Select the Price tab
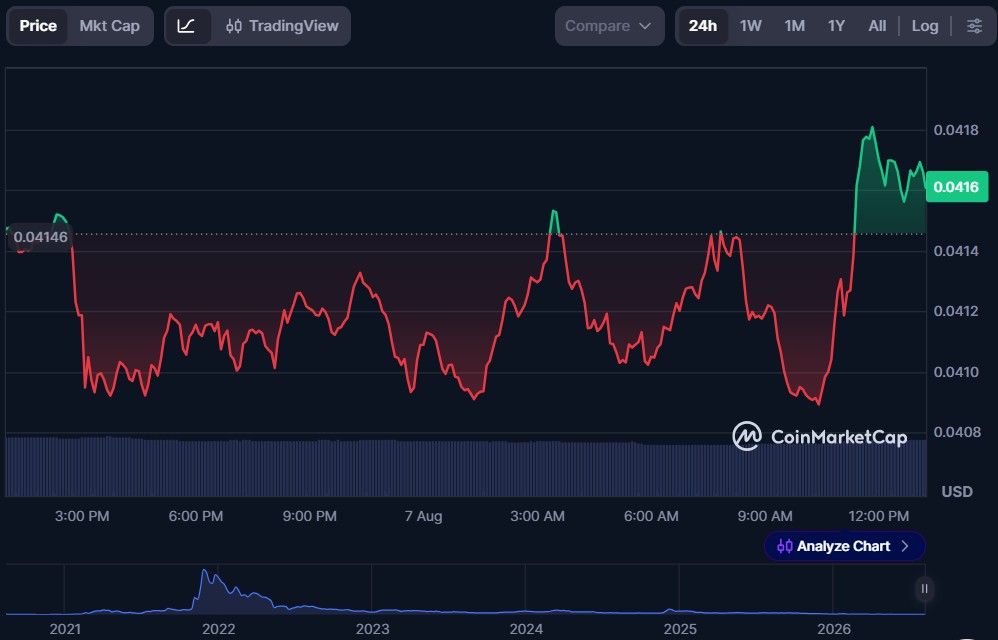This screenshot has height=640, width=998. 38,26
